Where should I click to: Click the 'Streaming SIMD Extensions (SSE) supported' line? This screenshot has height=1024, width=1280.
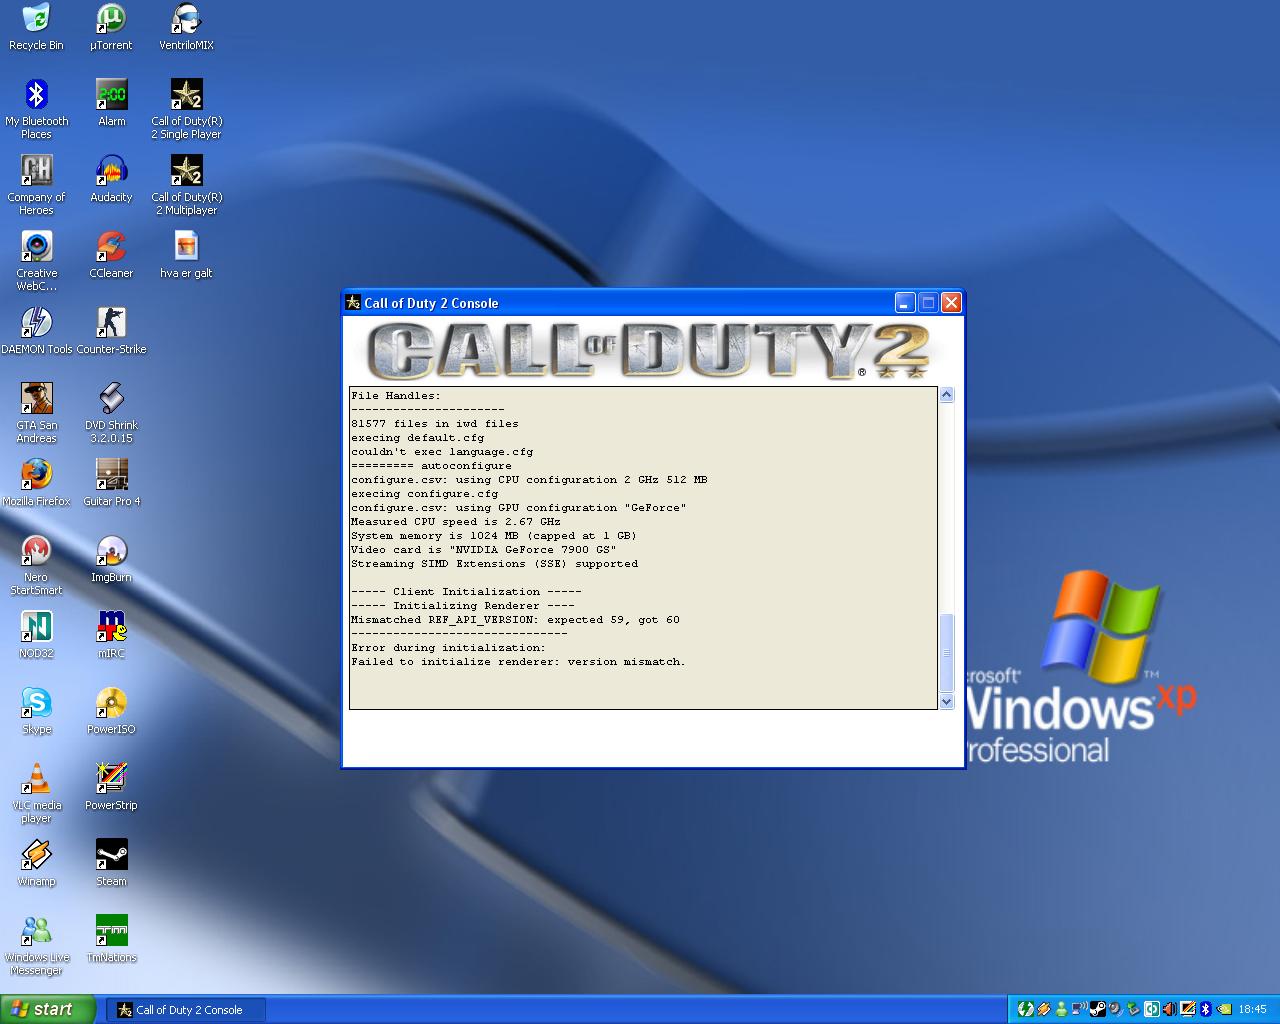pos(494,564)
